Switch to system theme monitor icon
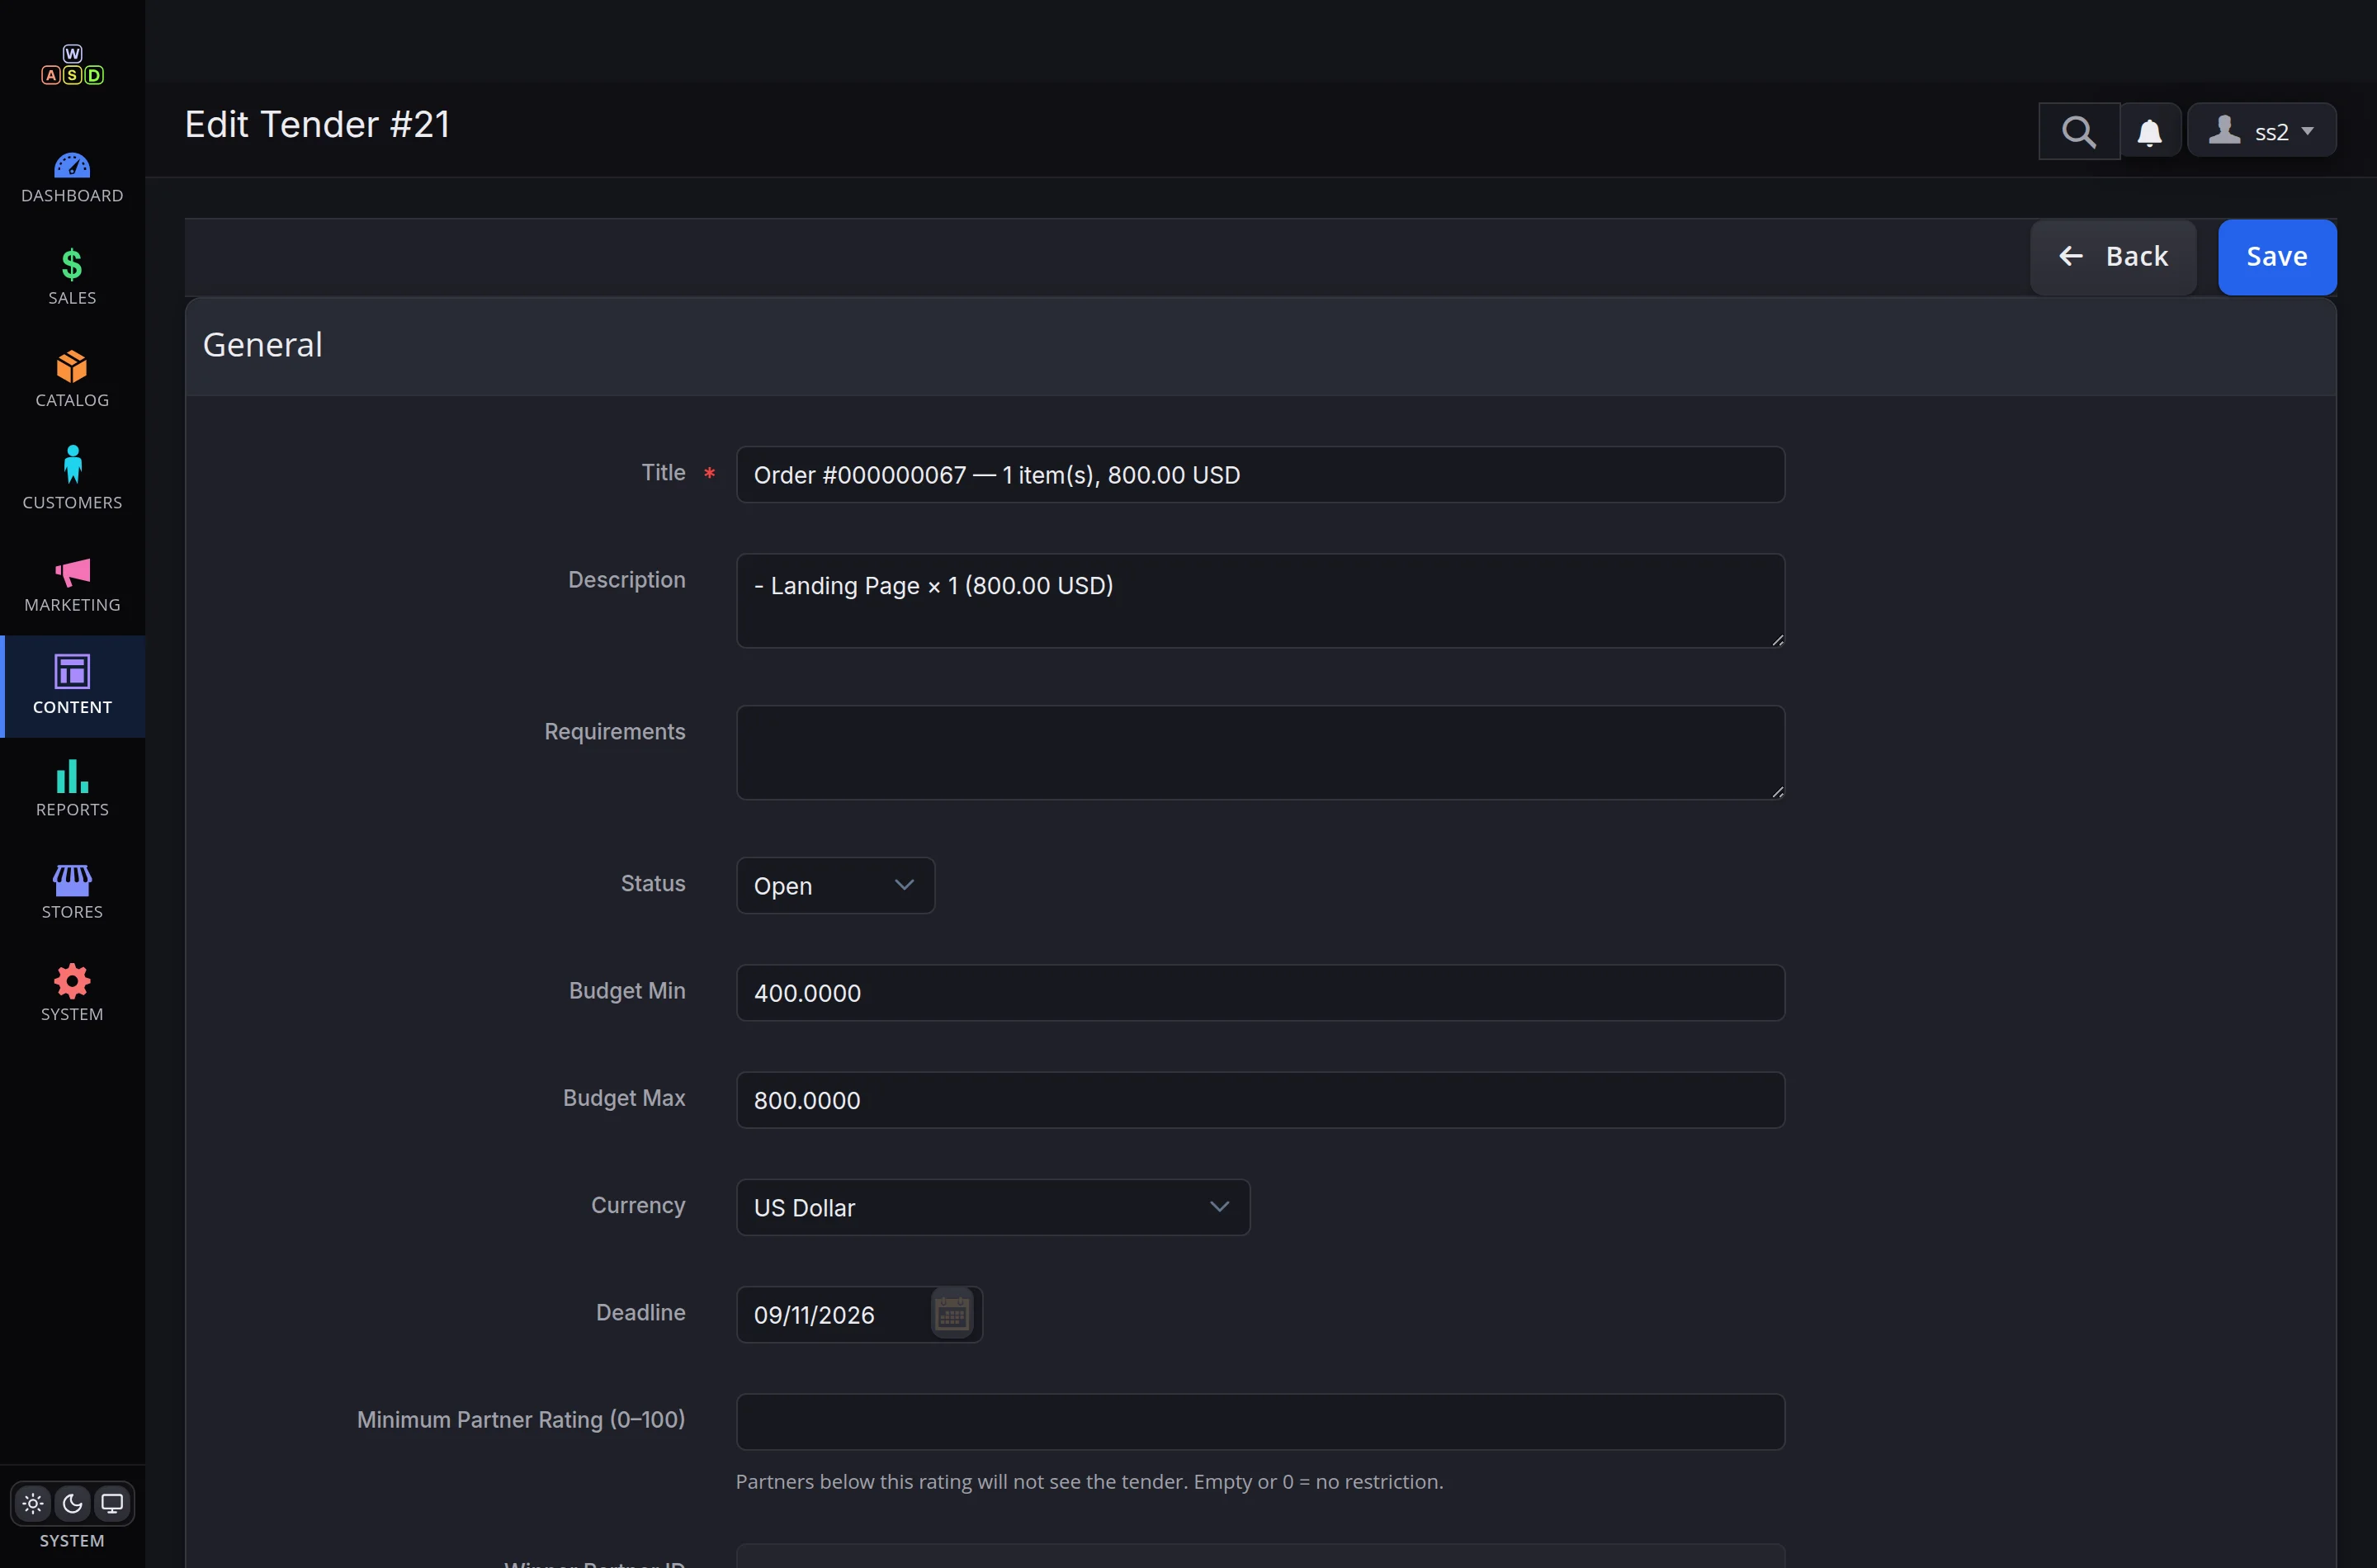This screenshot has width=2377, height=1568. tap(112, 1503)
